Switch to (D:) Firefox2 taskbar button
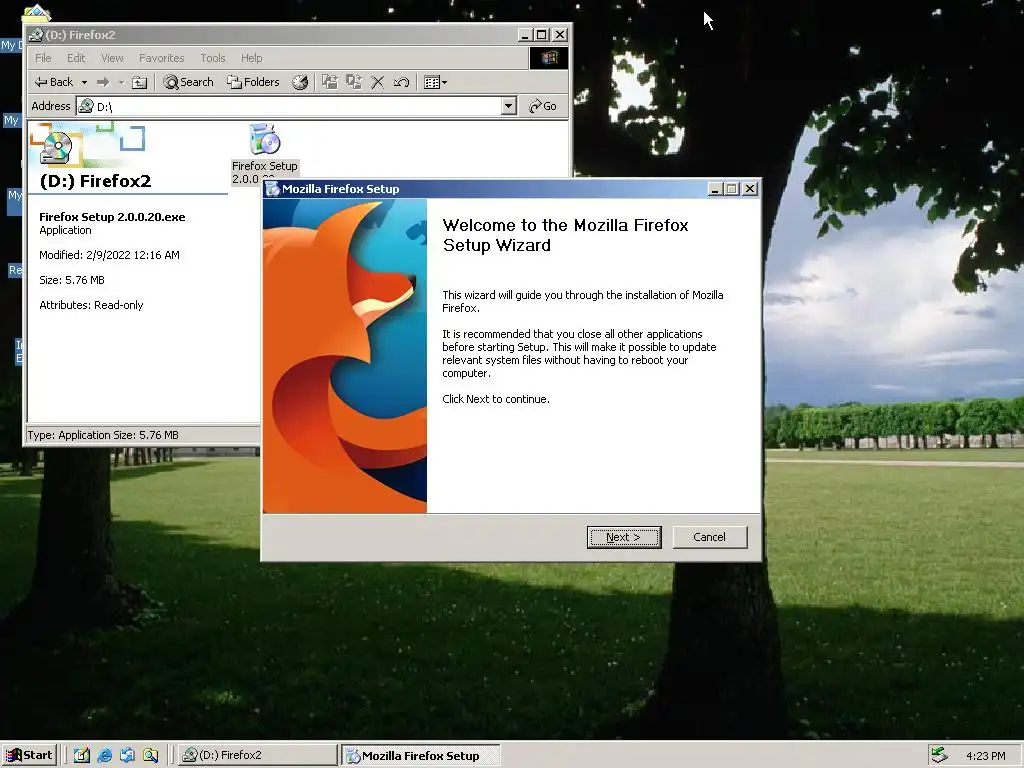This screenshot has width=1024, height=768. coord(257,755)
